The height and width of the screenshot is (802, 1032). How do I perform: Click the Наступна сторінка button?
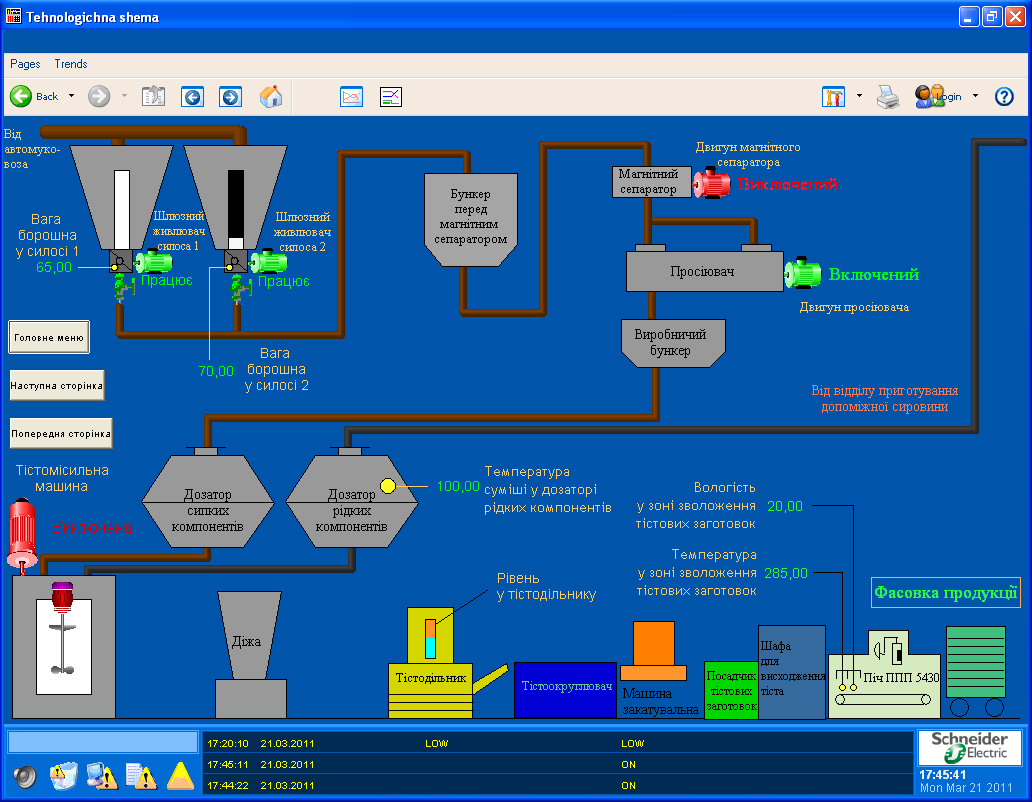coord(57,386)
